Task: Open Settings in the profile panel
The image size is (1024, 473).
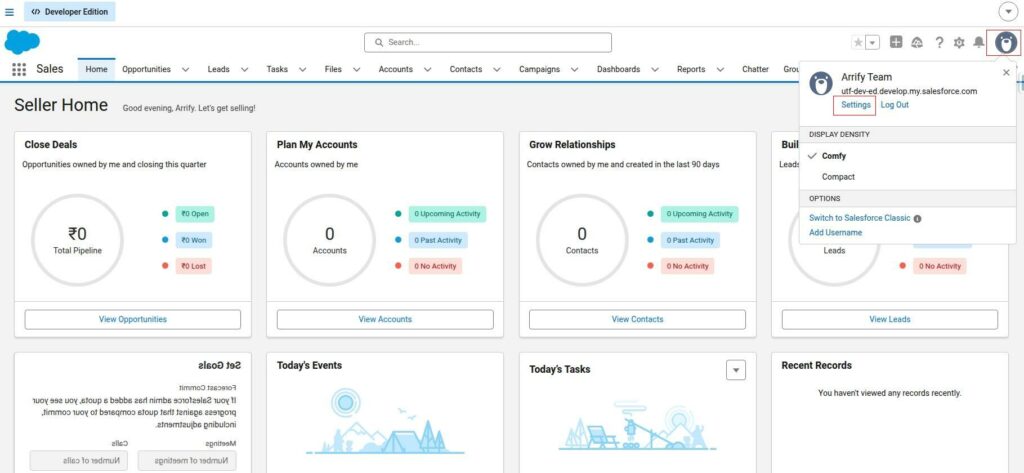Action: click(856, 105)
